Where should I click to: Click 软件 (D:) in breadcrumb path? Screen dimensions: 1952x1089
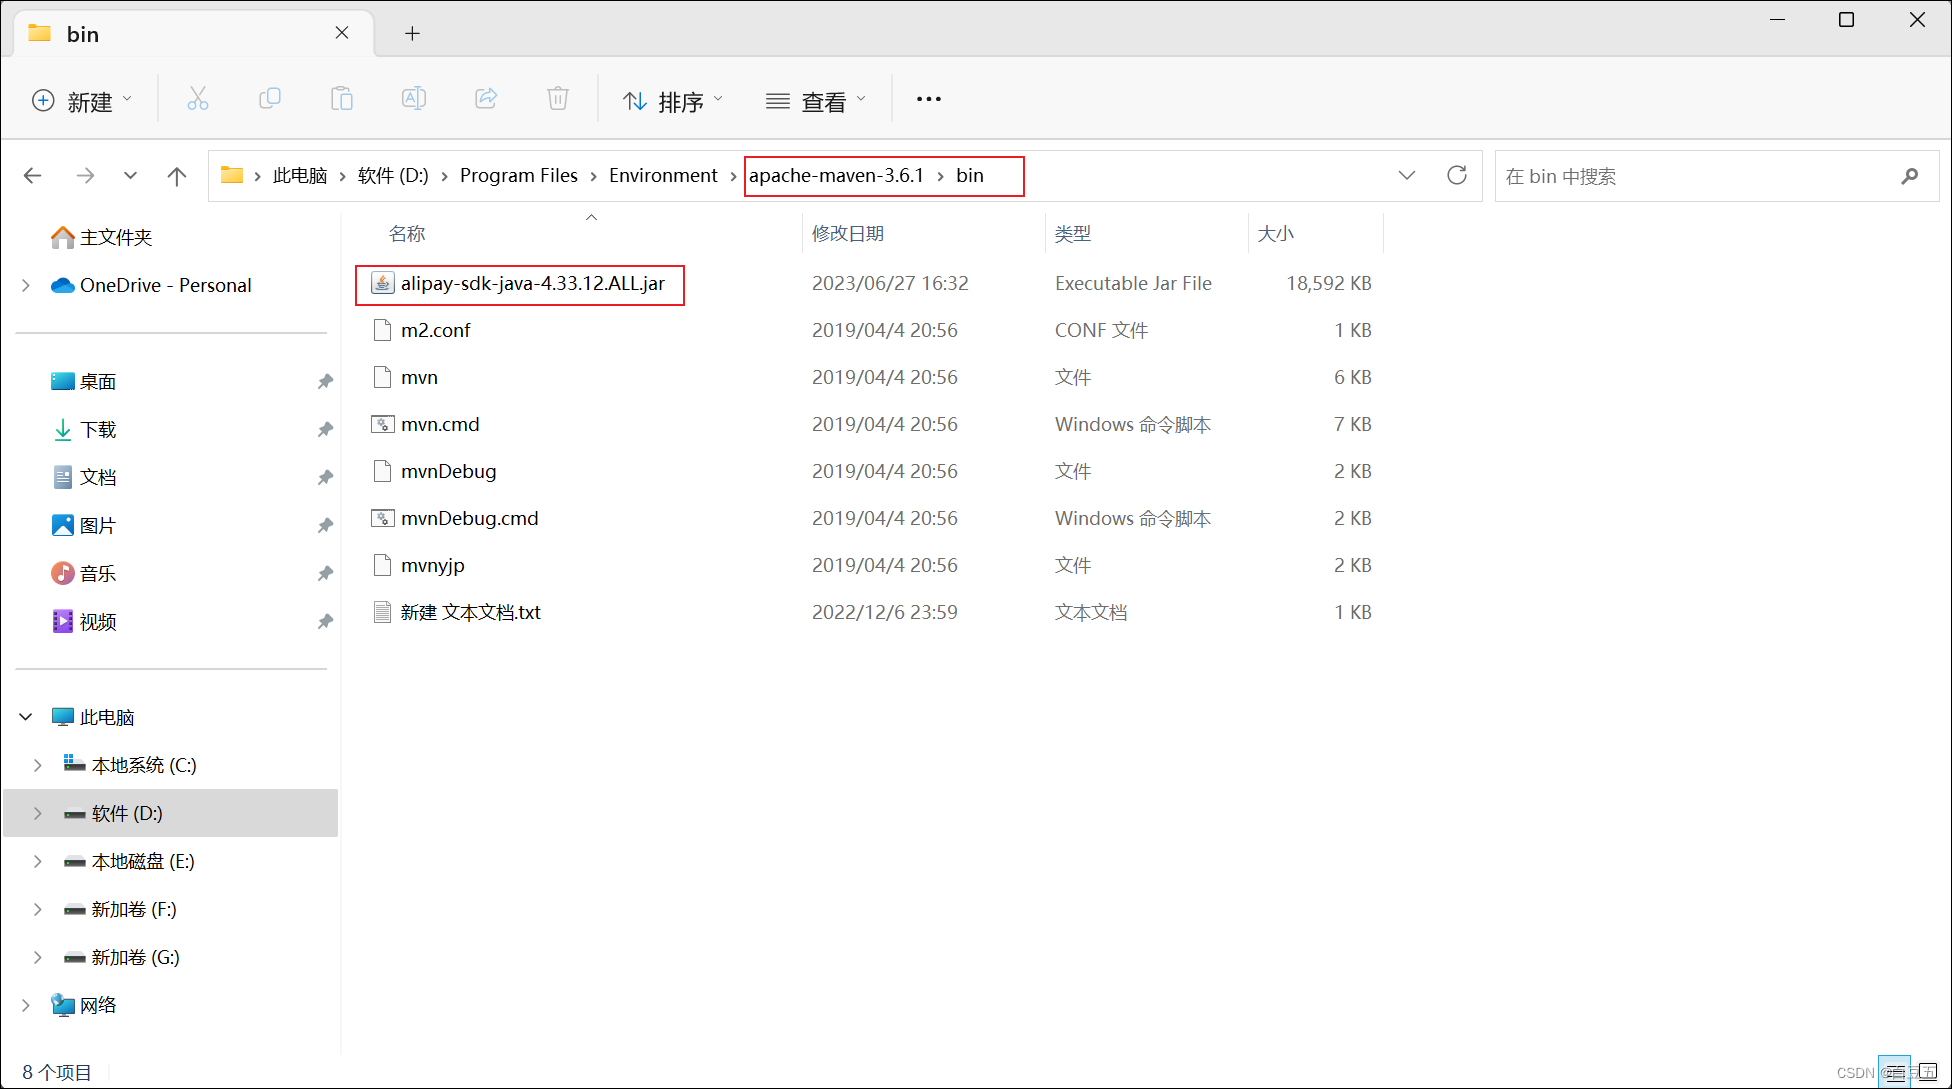tap(393, 175)
